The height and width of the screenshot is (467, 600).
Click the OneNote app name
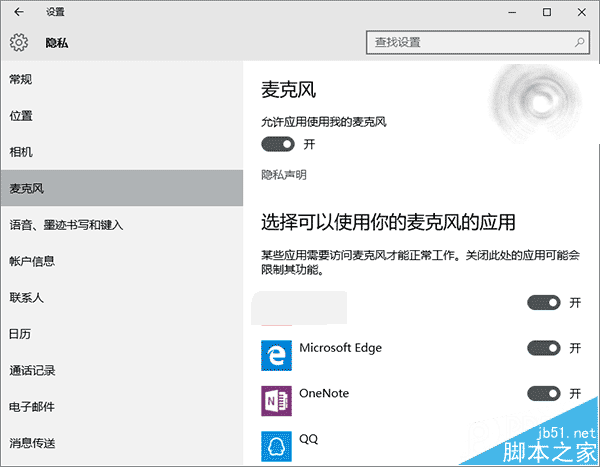click(324, 393)
